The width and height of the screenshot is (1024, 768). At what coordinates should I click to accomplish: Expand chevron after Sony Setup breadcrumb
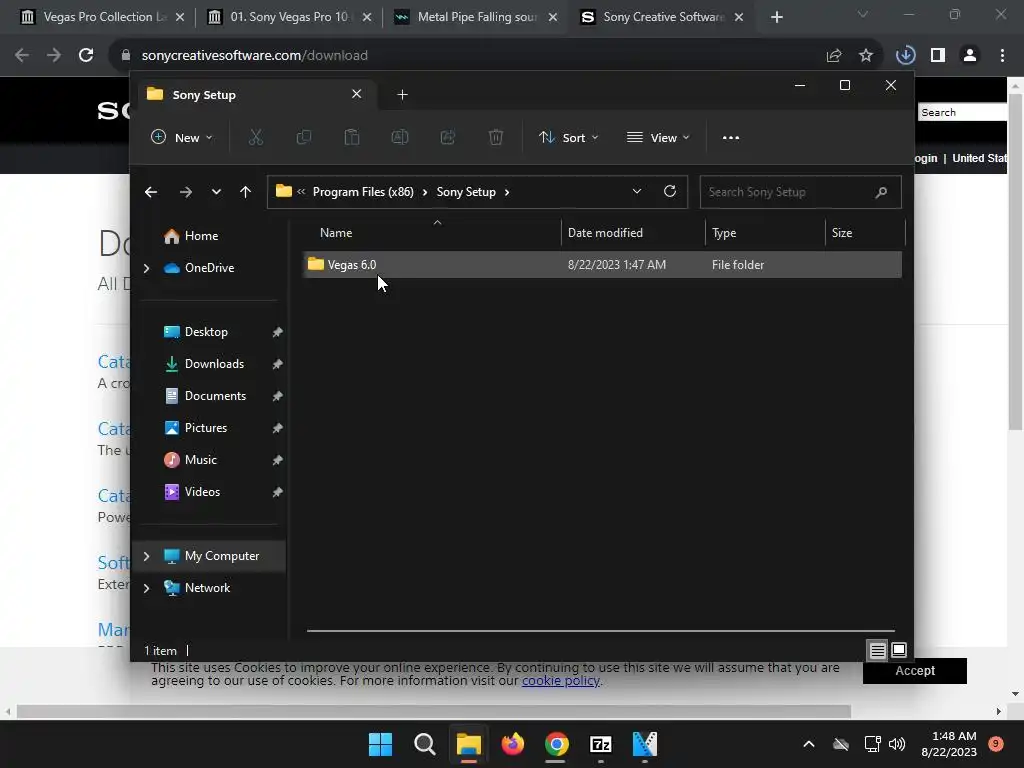tap(507, 192)
